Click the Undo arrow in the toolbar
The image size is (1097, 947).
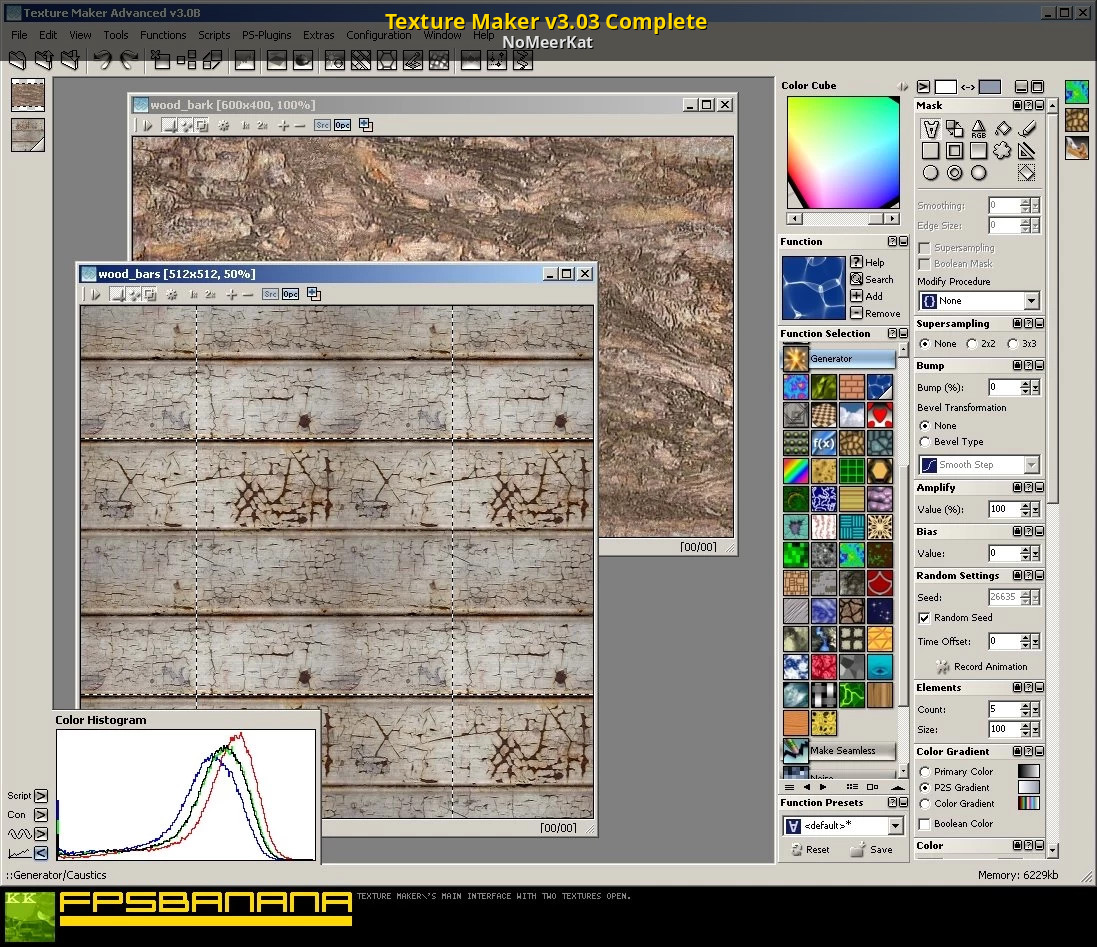coord(103,61)
